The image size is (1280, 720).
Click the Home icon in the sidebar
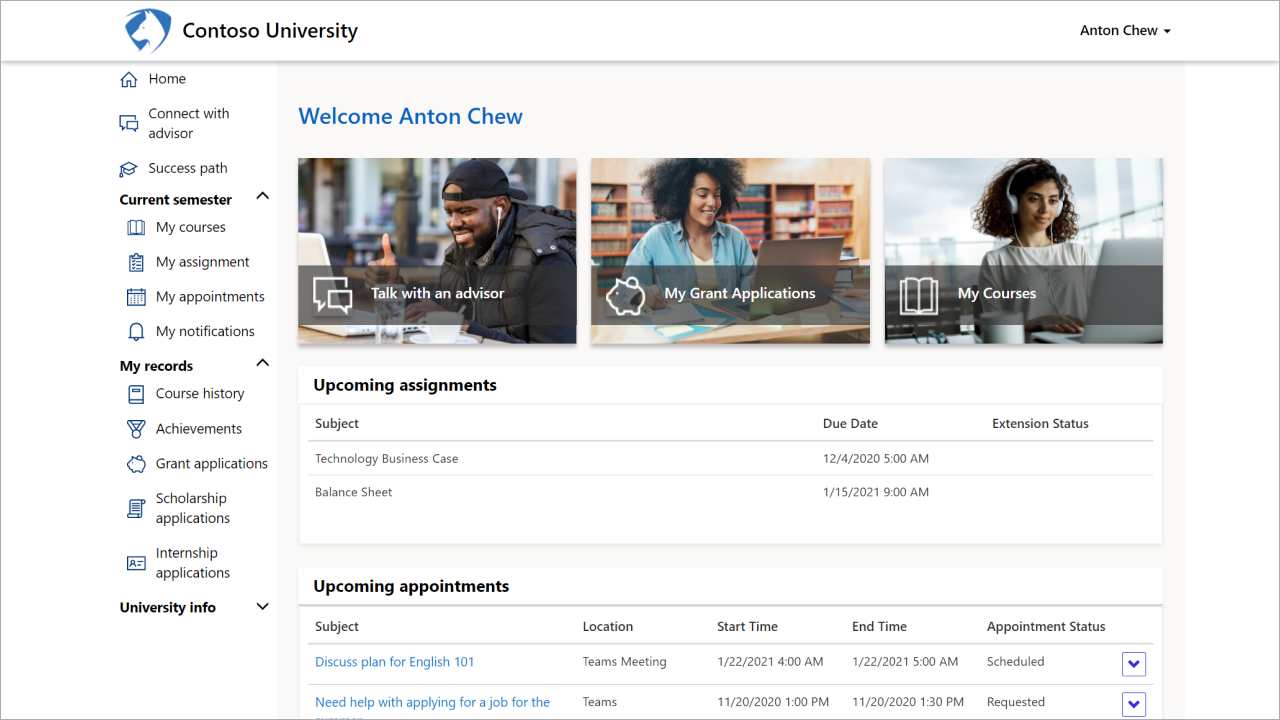(x=130, y=78)
